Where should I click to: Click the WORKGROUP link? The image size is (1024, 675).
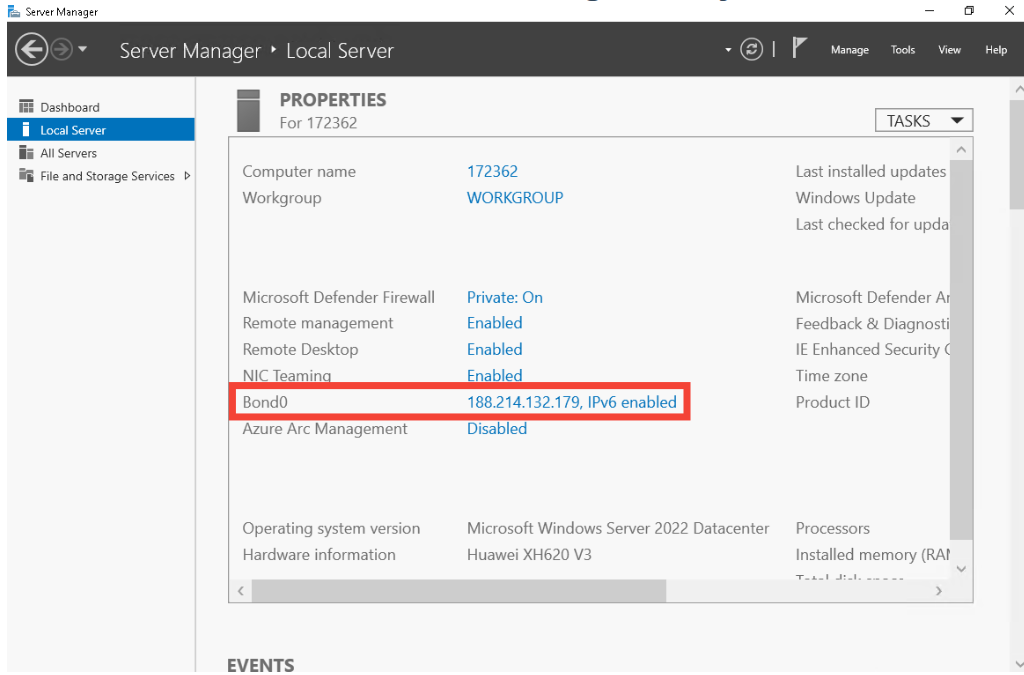(x=515, y=198)
